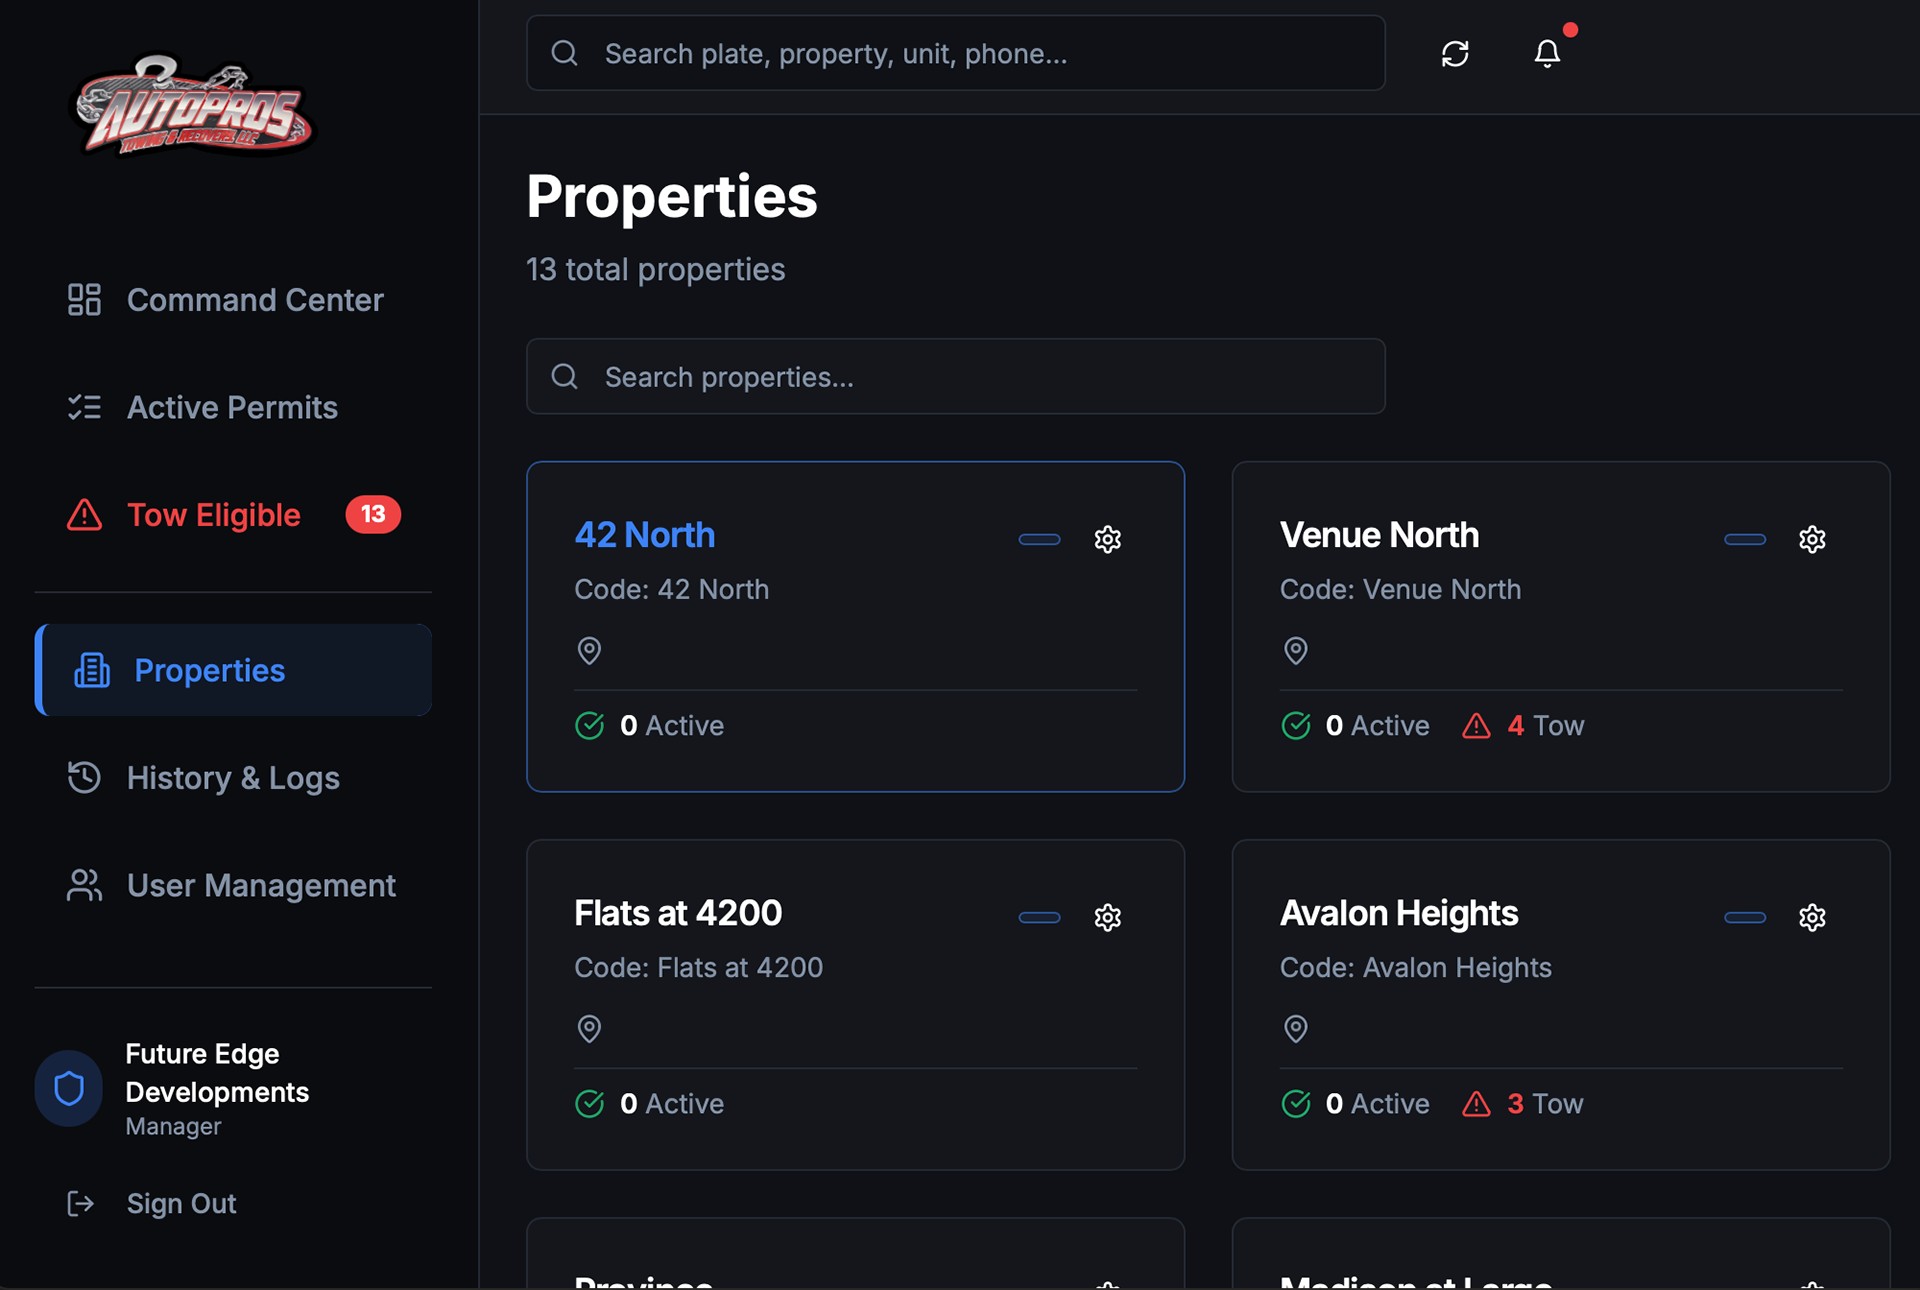Toggle the pill switch on Avalon Heights card
1920x1290 pixels.
click(1745, 918)
